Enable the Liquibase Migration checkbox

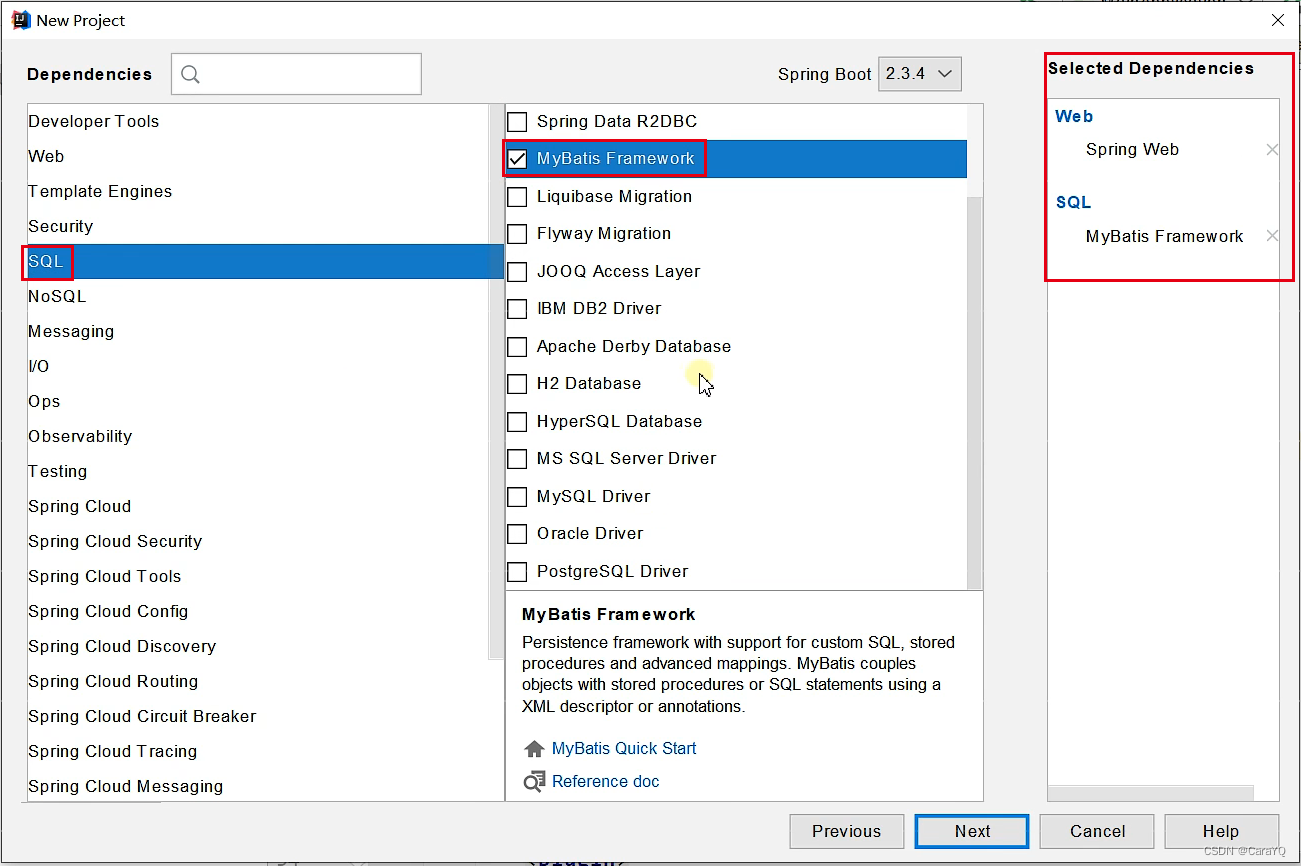517,197
